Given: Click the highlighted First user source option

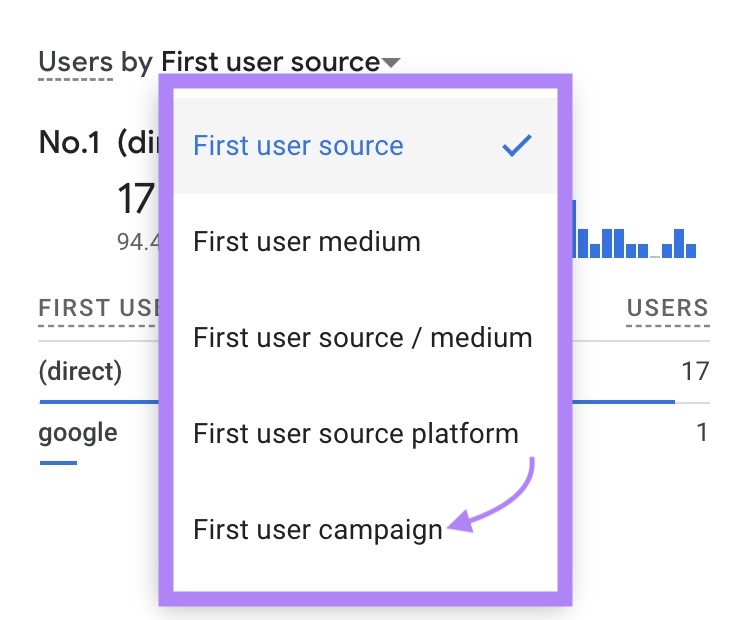Looking at the screenshot, I should coord(298,146).
